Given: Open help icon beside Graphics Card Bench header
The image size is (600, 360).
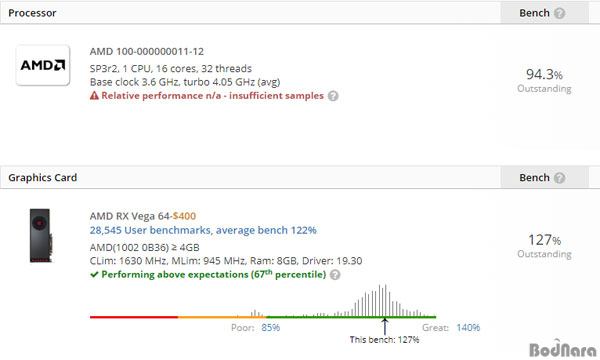Looking at the screenshot, I should 559,178.
